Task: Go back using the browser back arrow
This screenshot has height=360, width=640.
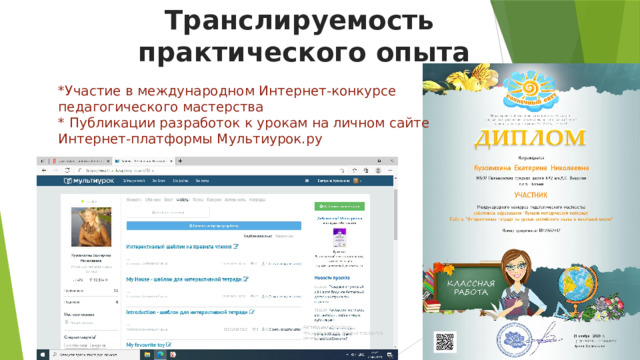Action: (x=44, y=170)
